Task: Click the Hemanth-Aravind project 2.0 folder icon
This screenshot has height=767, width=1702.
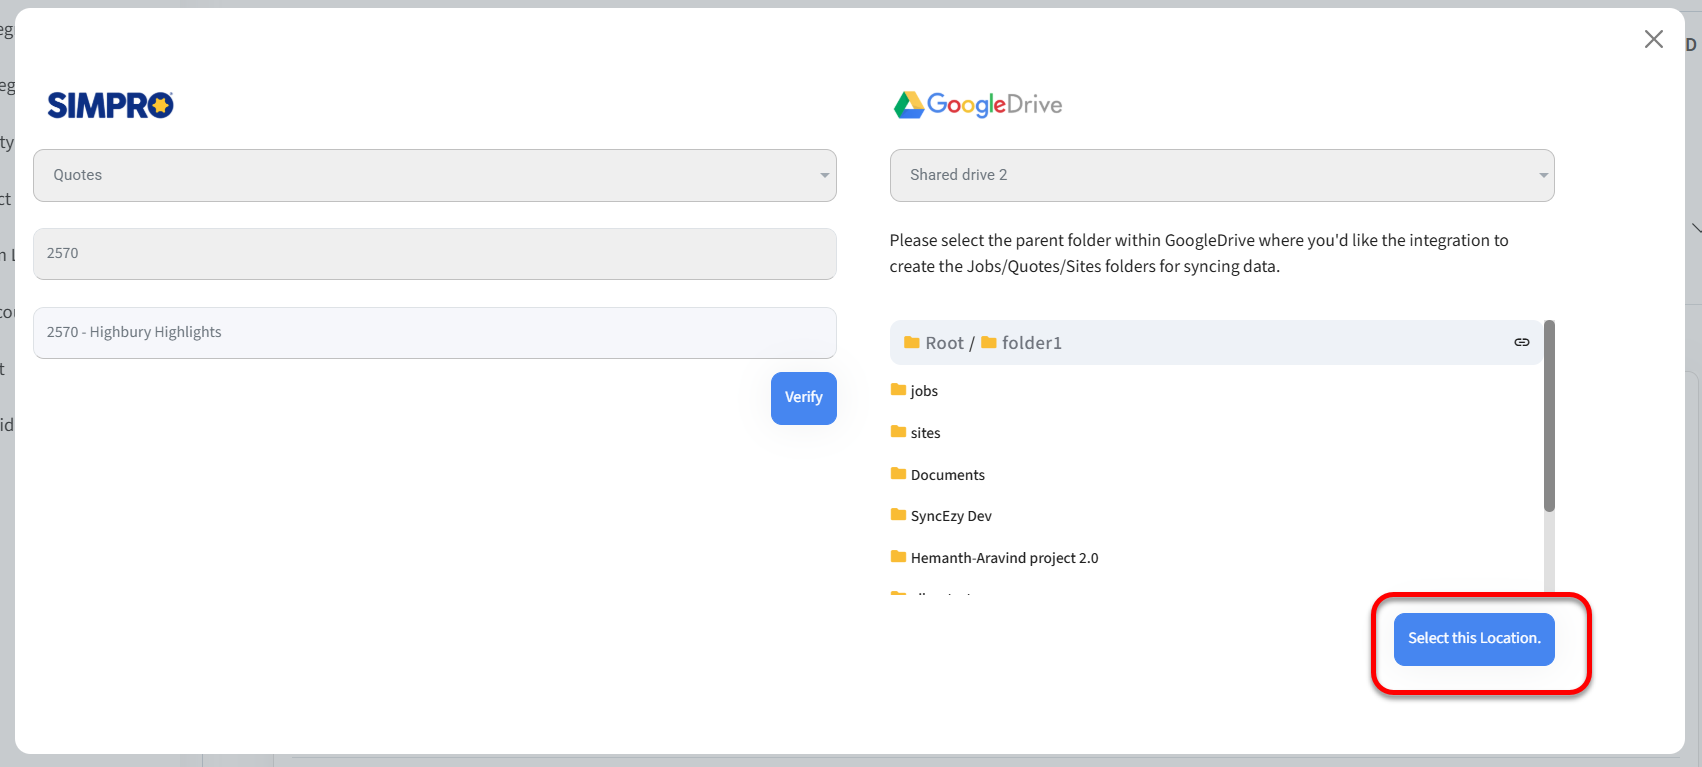Action: click(898, 557)
